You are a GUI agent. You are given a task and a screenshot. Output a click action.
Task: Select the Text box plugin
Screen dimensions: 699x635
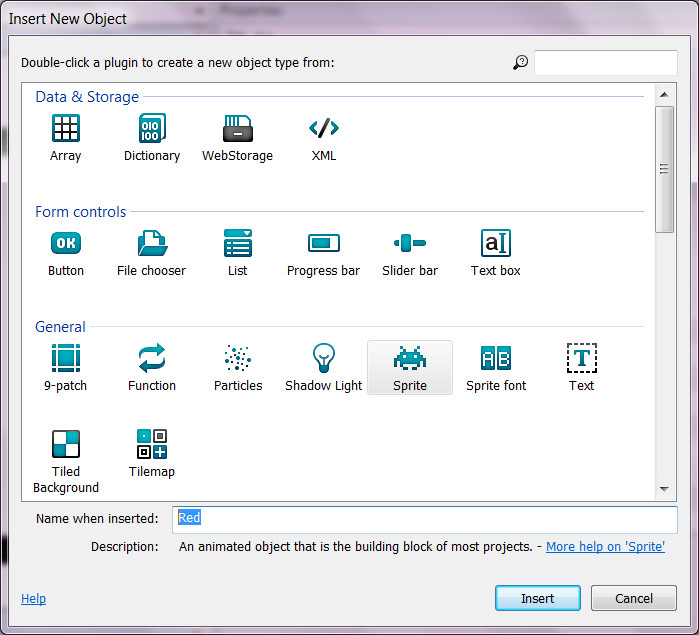pos(496,244)
